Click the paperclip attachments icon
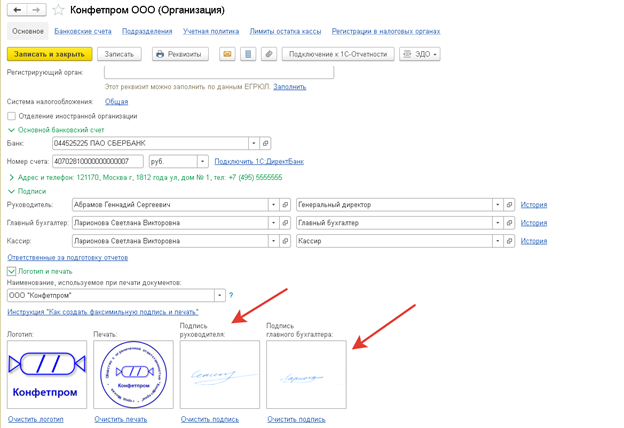The height and width of the screenshot is (428, 624). (x=268, y=54)
